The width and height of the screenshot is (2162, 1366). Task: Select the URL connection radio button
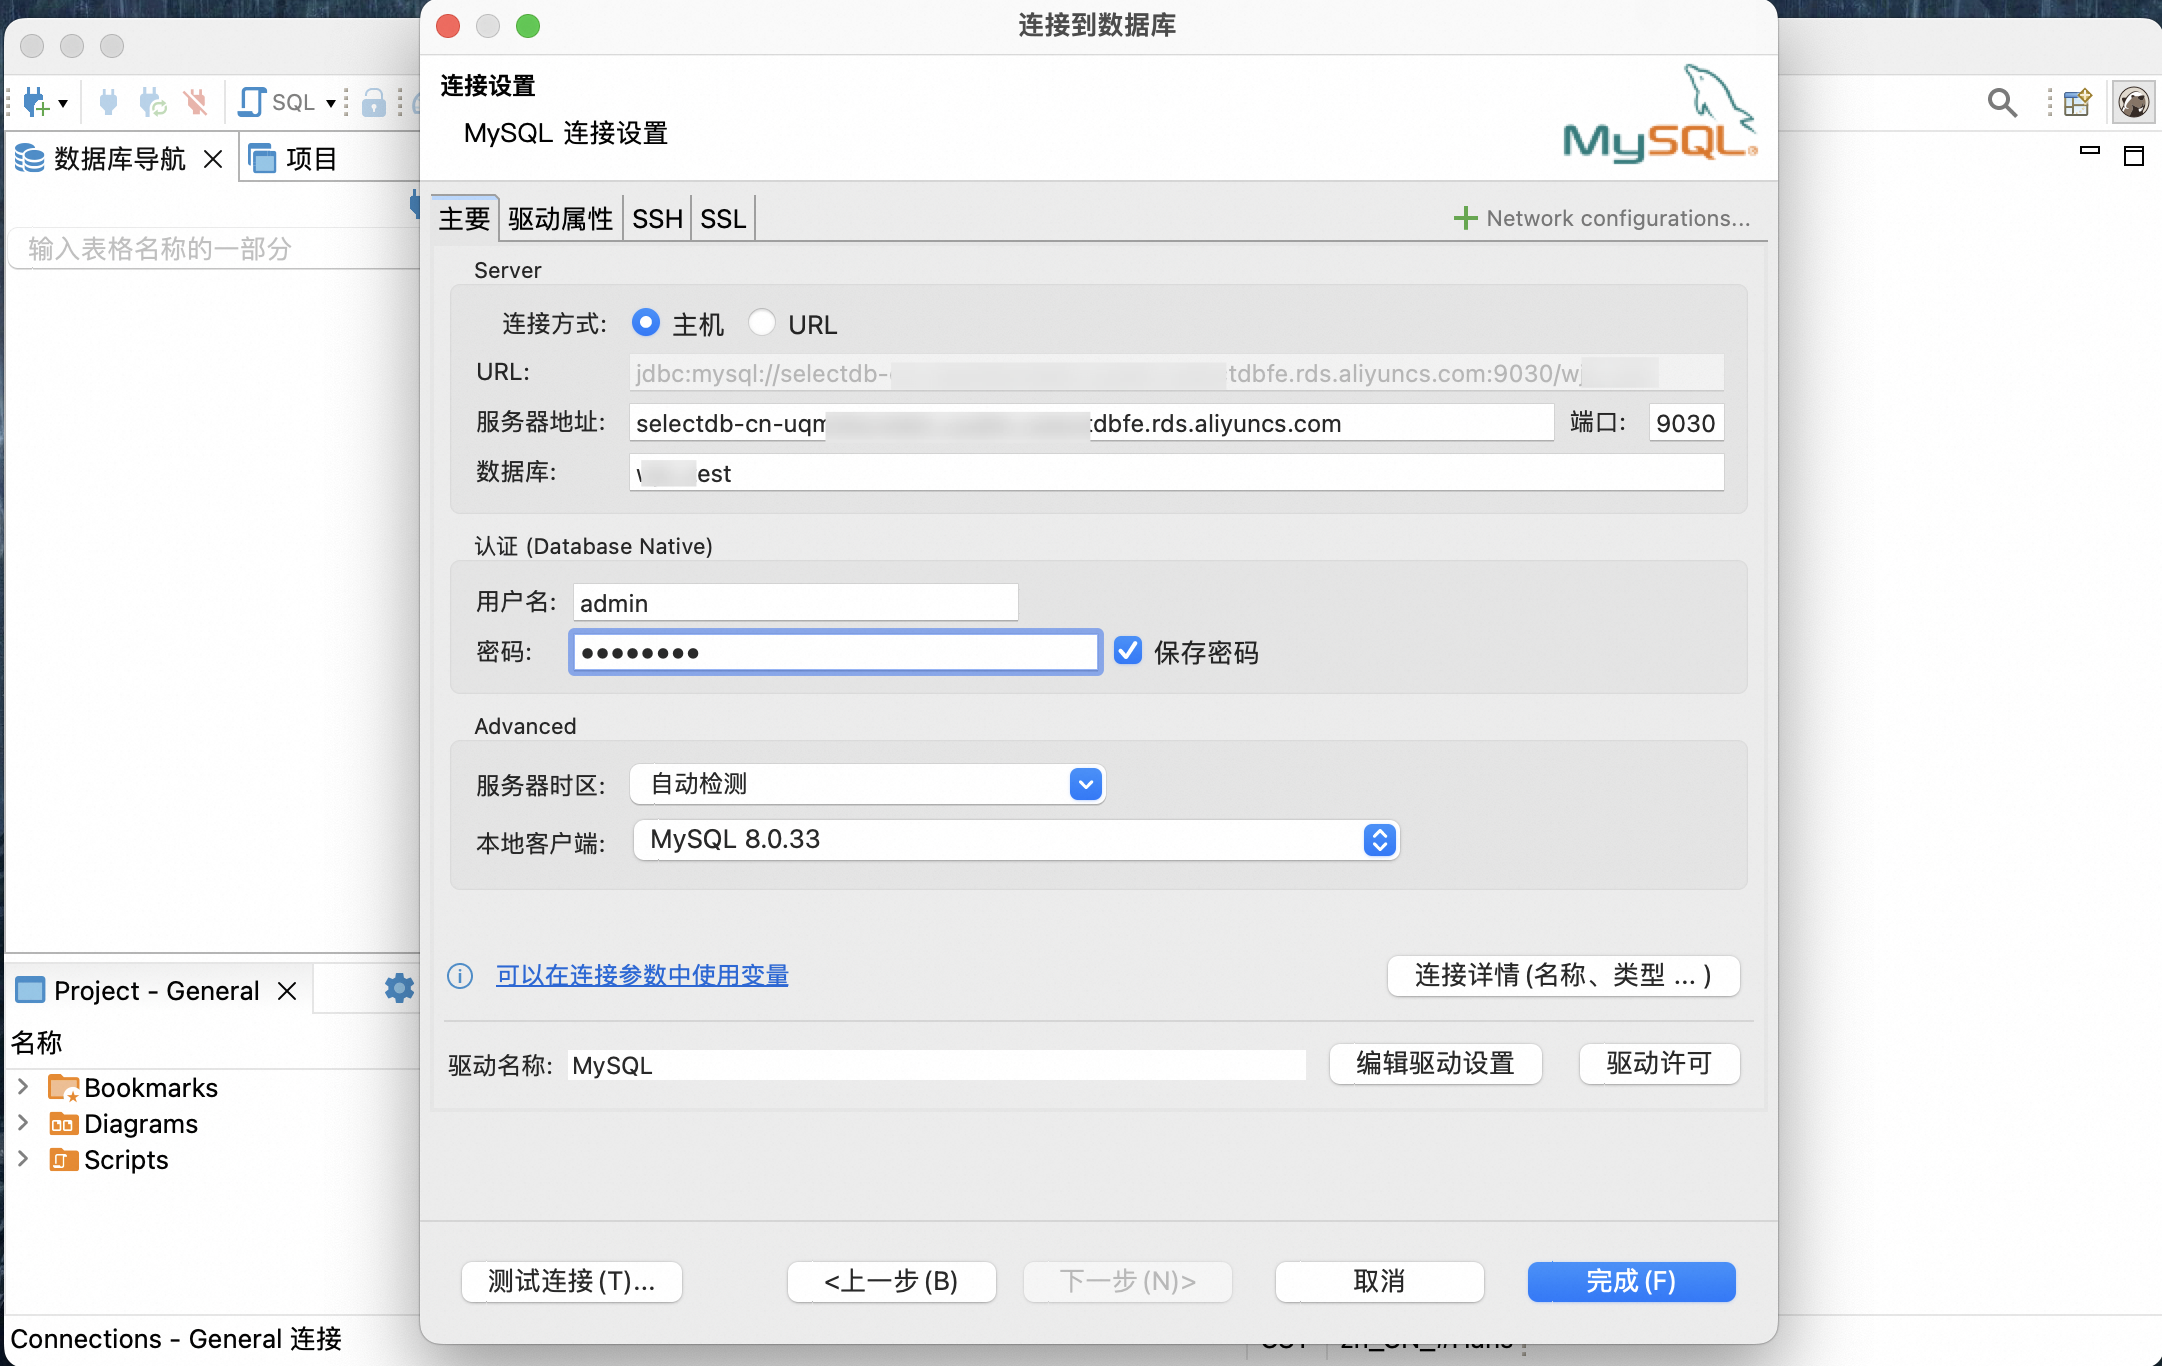pyautogui.click(x=762, y=323)
